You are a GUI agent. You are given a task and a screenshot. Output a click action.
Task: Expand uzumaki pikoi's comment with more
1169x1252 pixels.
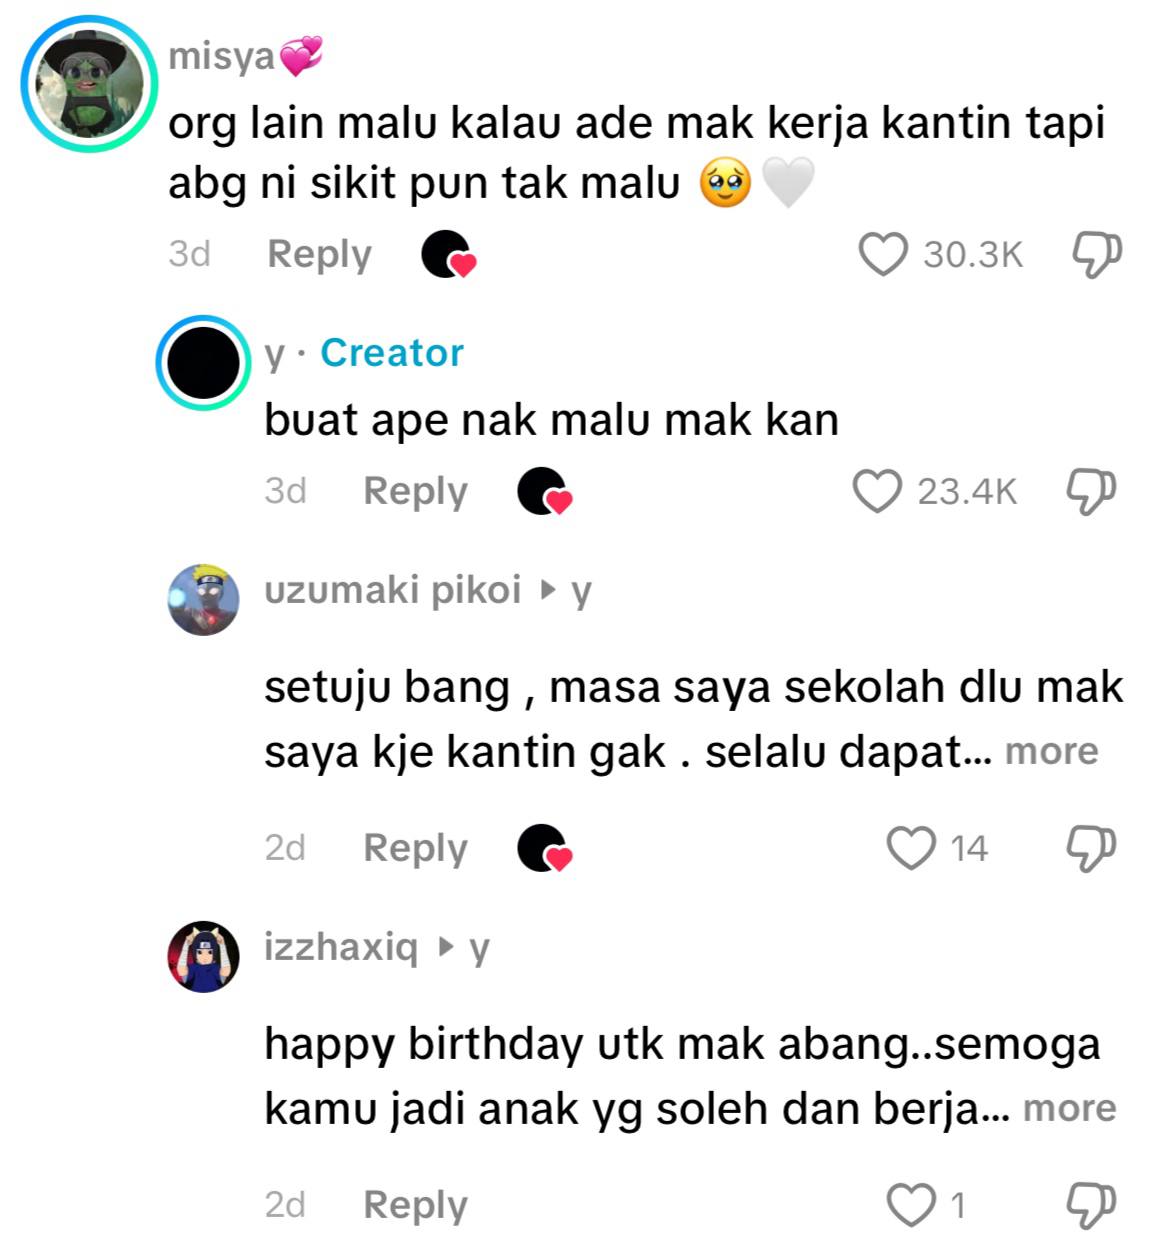coord(1051,751)
